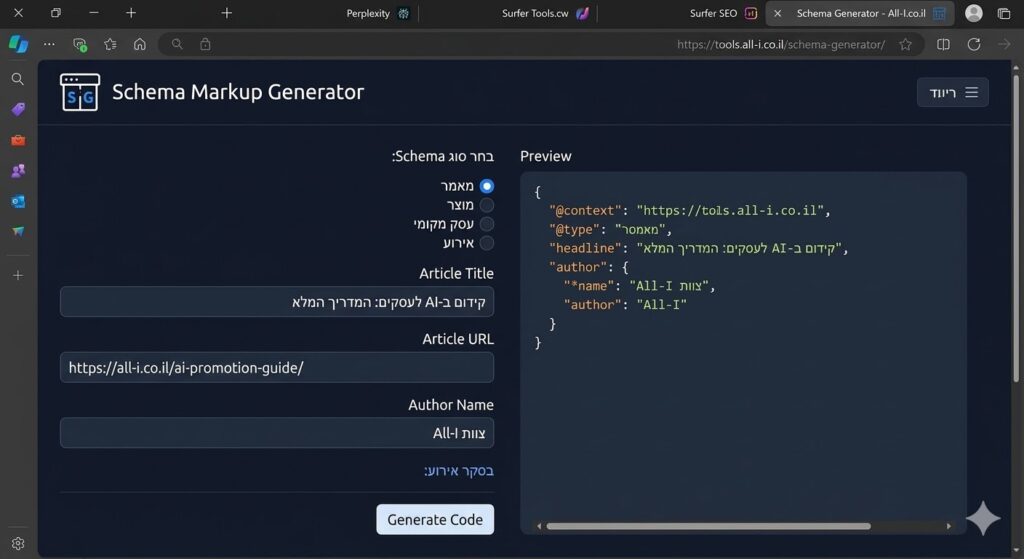Click the briefcase tools icon in sidebar
This screenshot has height=559, width=1024.
click(x=18, y=140)
